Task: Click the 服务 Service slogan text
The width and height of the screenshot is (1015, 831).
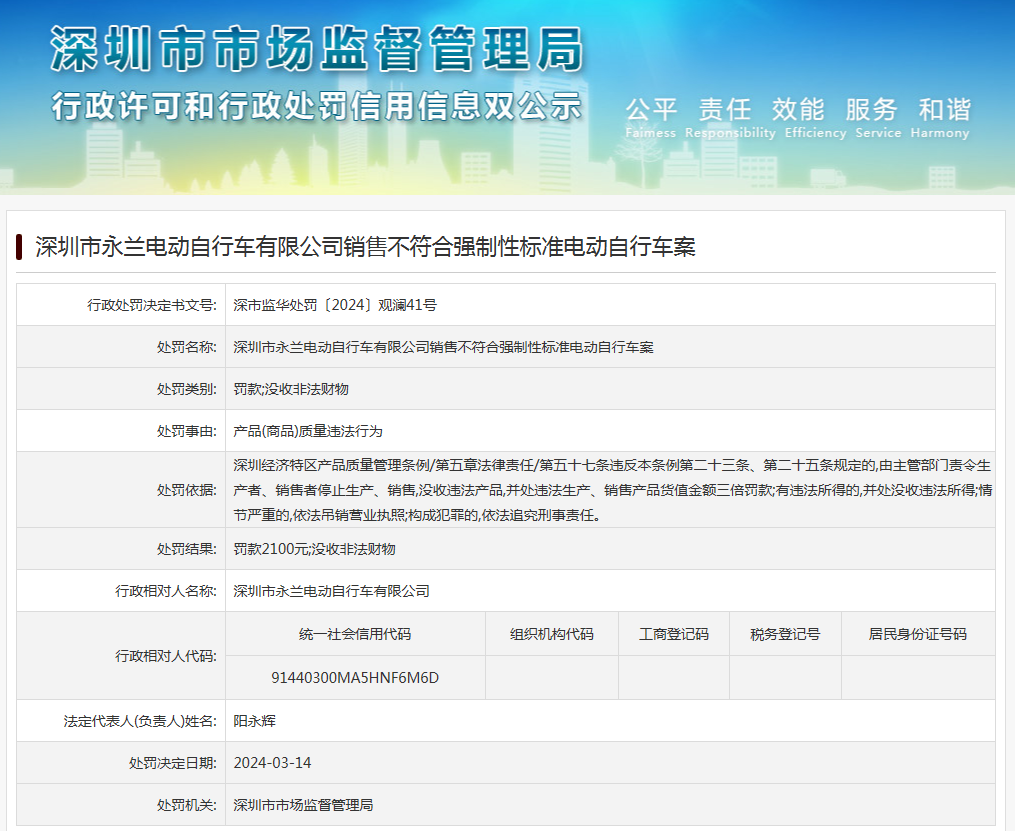Action: 871,118
